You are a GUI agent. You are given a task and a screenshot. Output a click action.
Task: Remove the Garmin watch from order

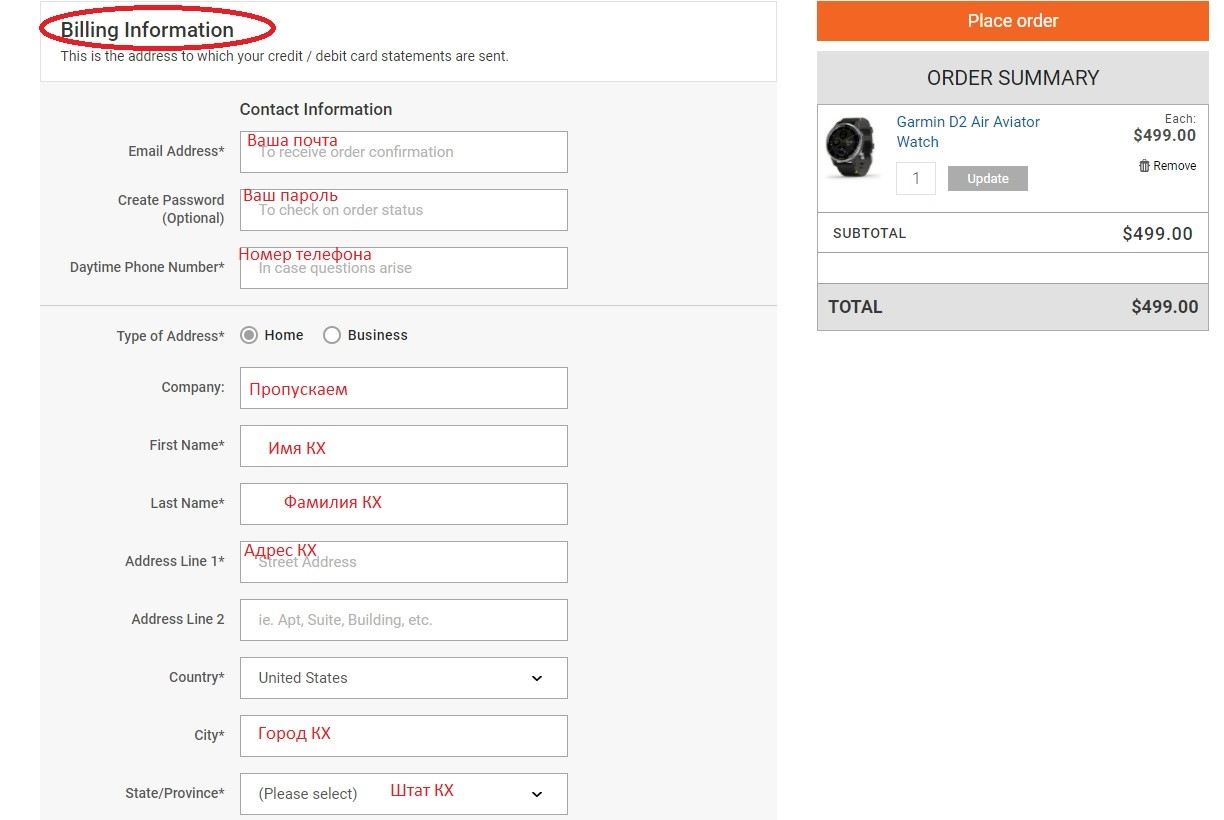[1167, 166]
